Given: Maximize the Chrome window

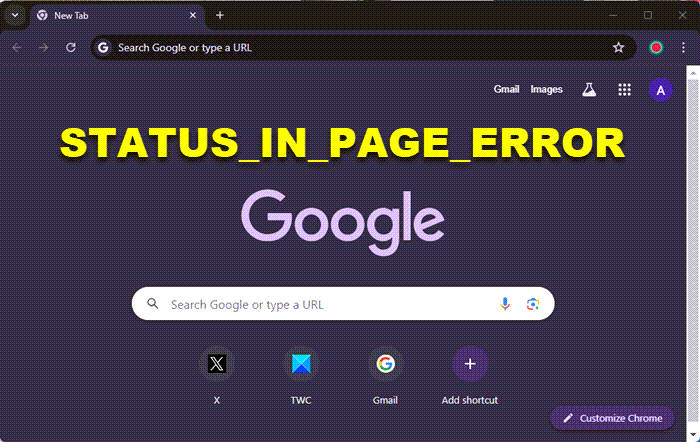Looking at the screenshot, I should tap(648, 15).
